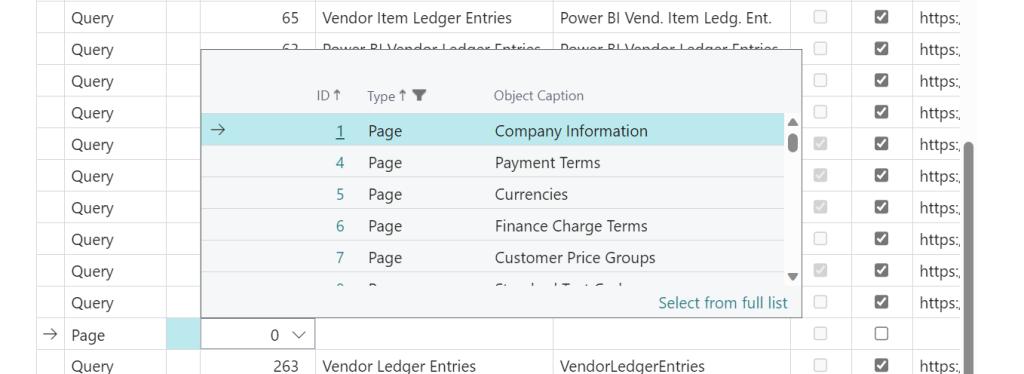The image size is (1024, 374).
Task: Click the main page vertical scrollbar
Action: (x=969, y=258)
